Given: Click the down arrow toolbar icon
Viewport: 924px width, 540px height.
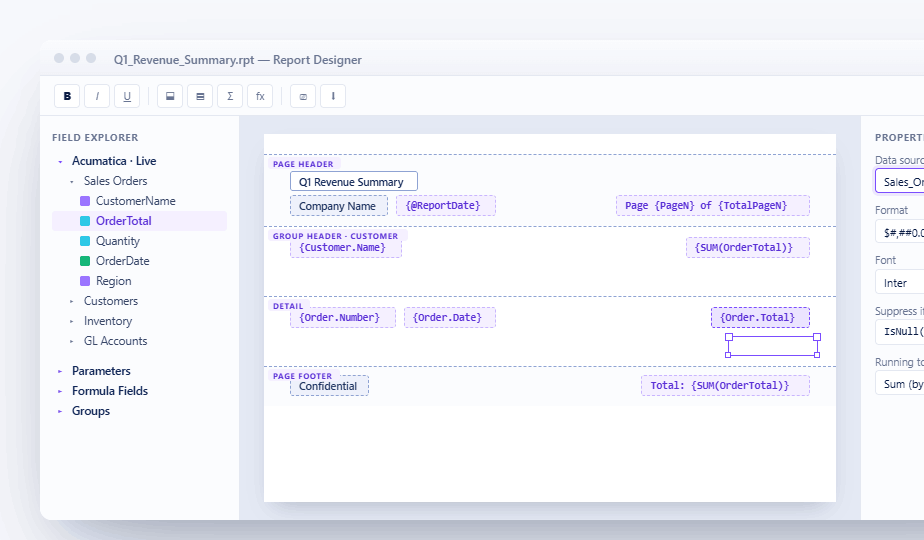Looking at the screenshot, I should tap(333, 96).
